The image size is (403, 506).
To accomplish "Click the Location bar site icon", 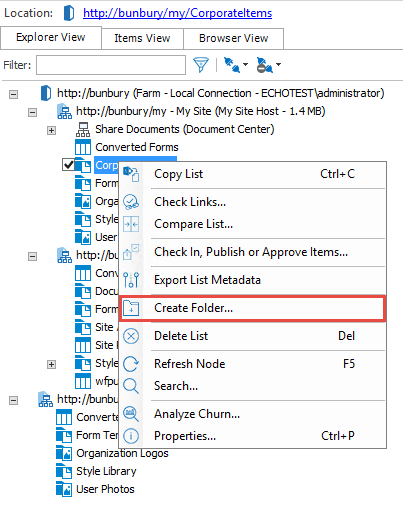I will pos(69,13).
